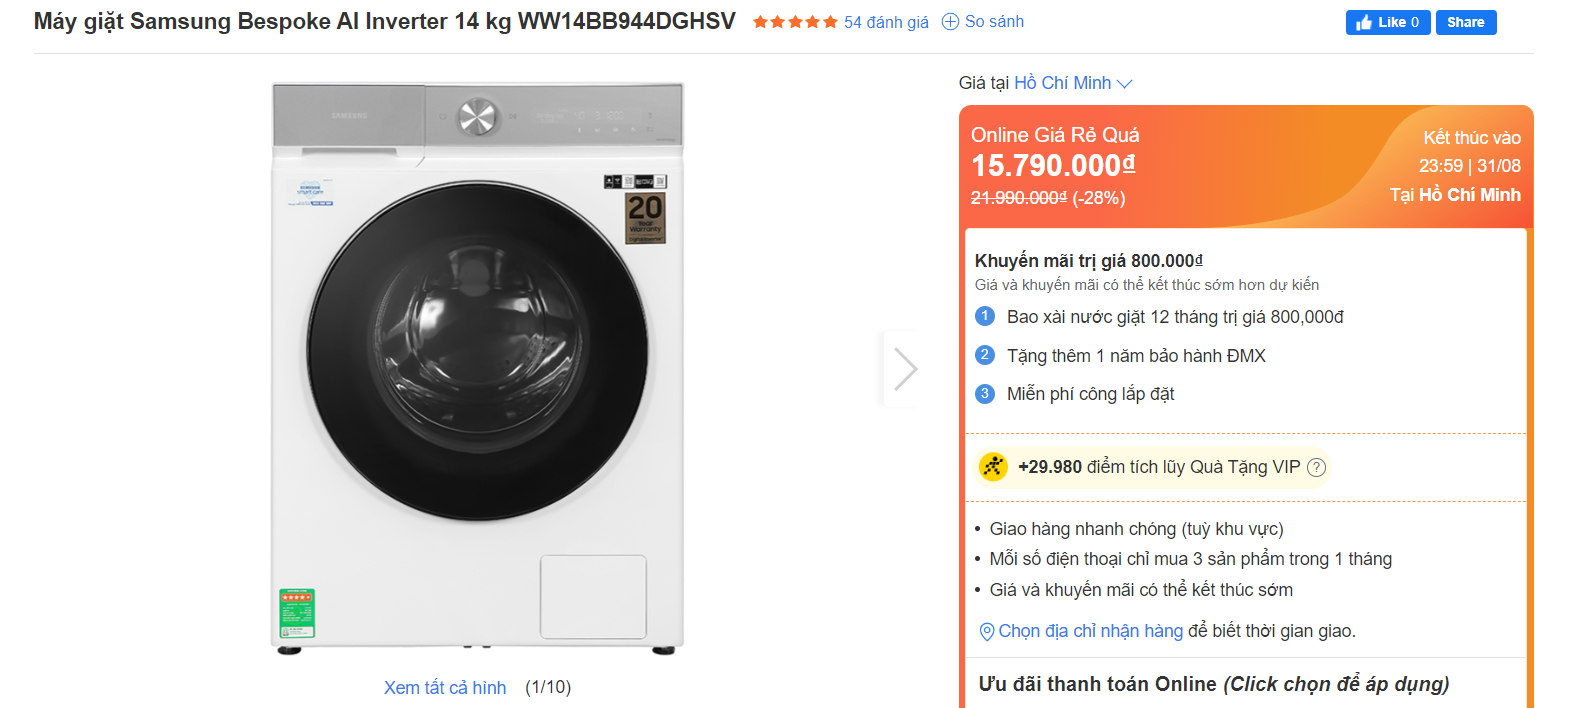Click the washing machine product image
This screenshot has height=708, width=1573.
[x=477, y=368]
